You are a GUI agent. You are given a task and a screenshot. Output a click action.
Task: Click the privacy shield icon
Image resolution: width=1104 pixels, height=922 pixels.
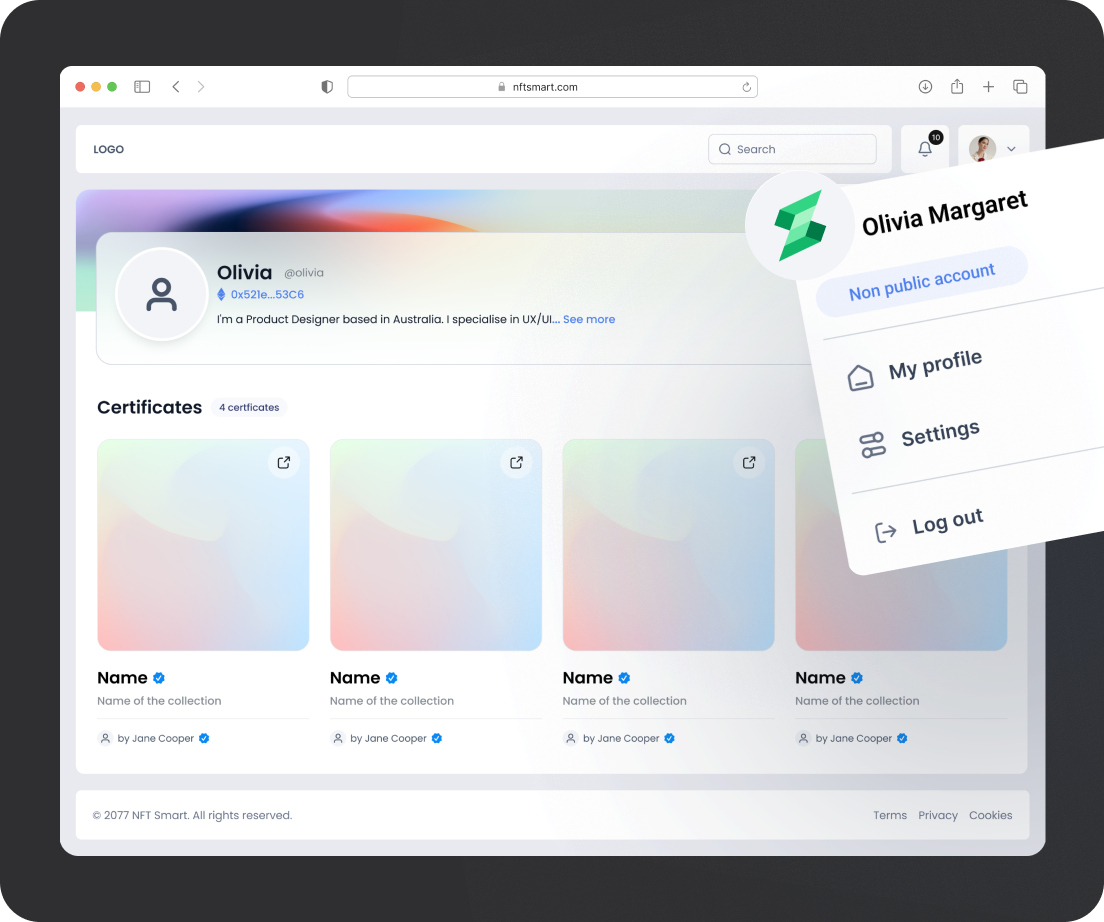327,87
